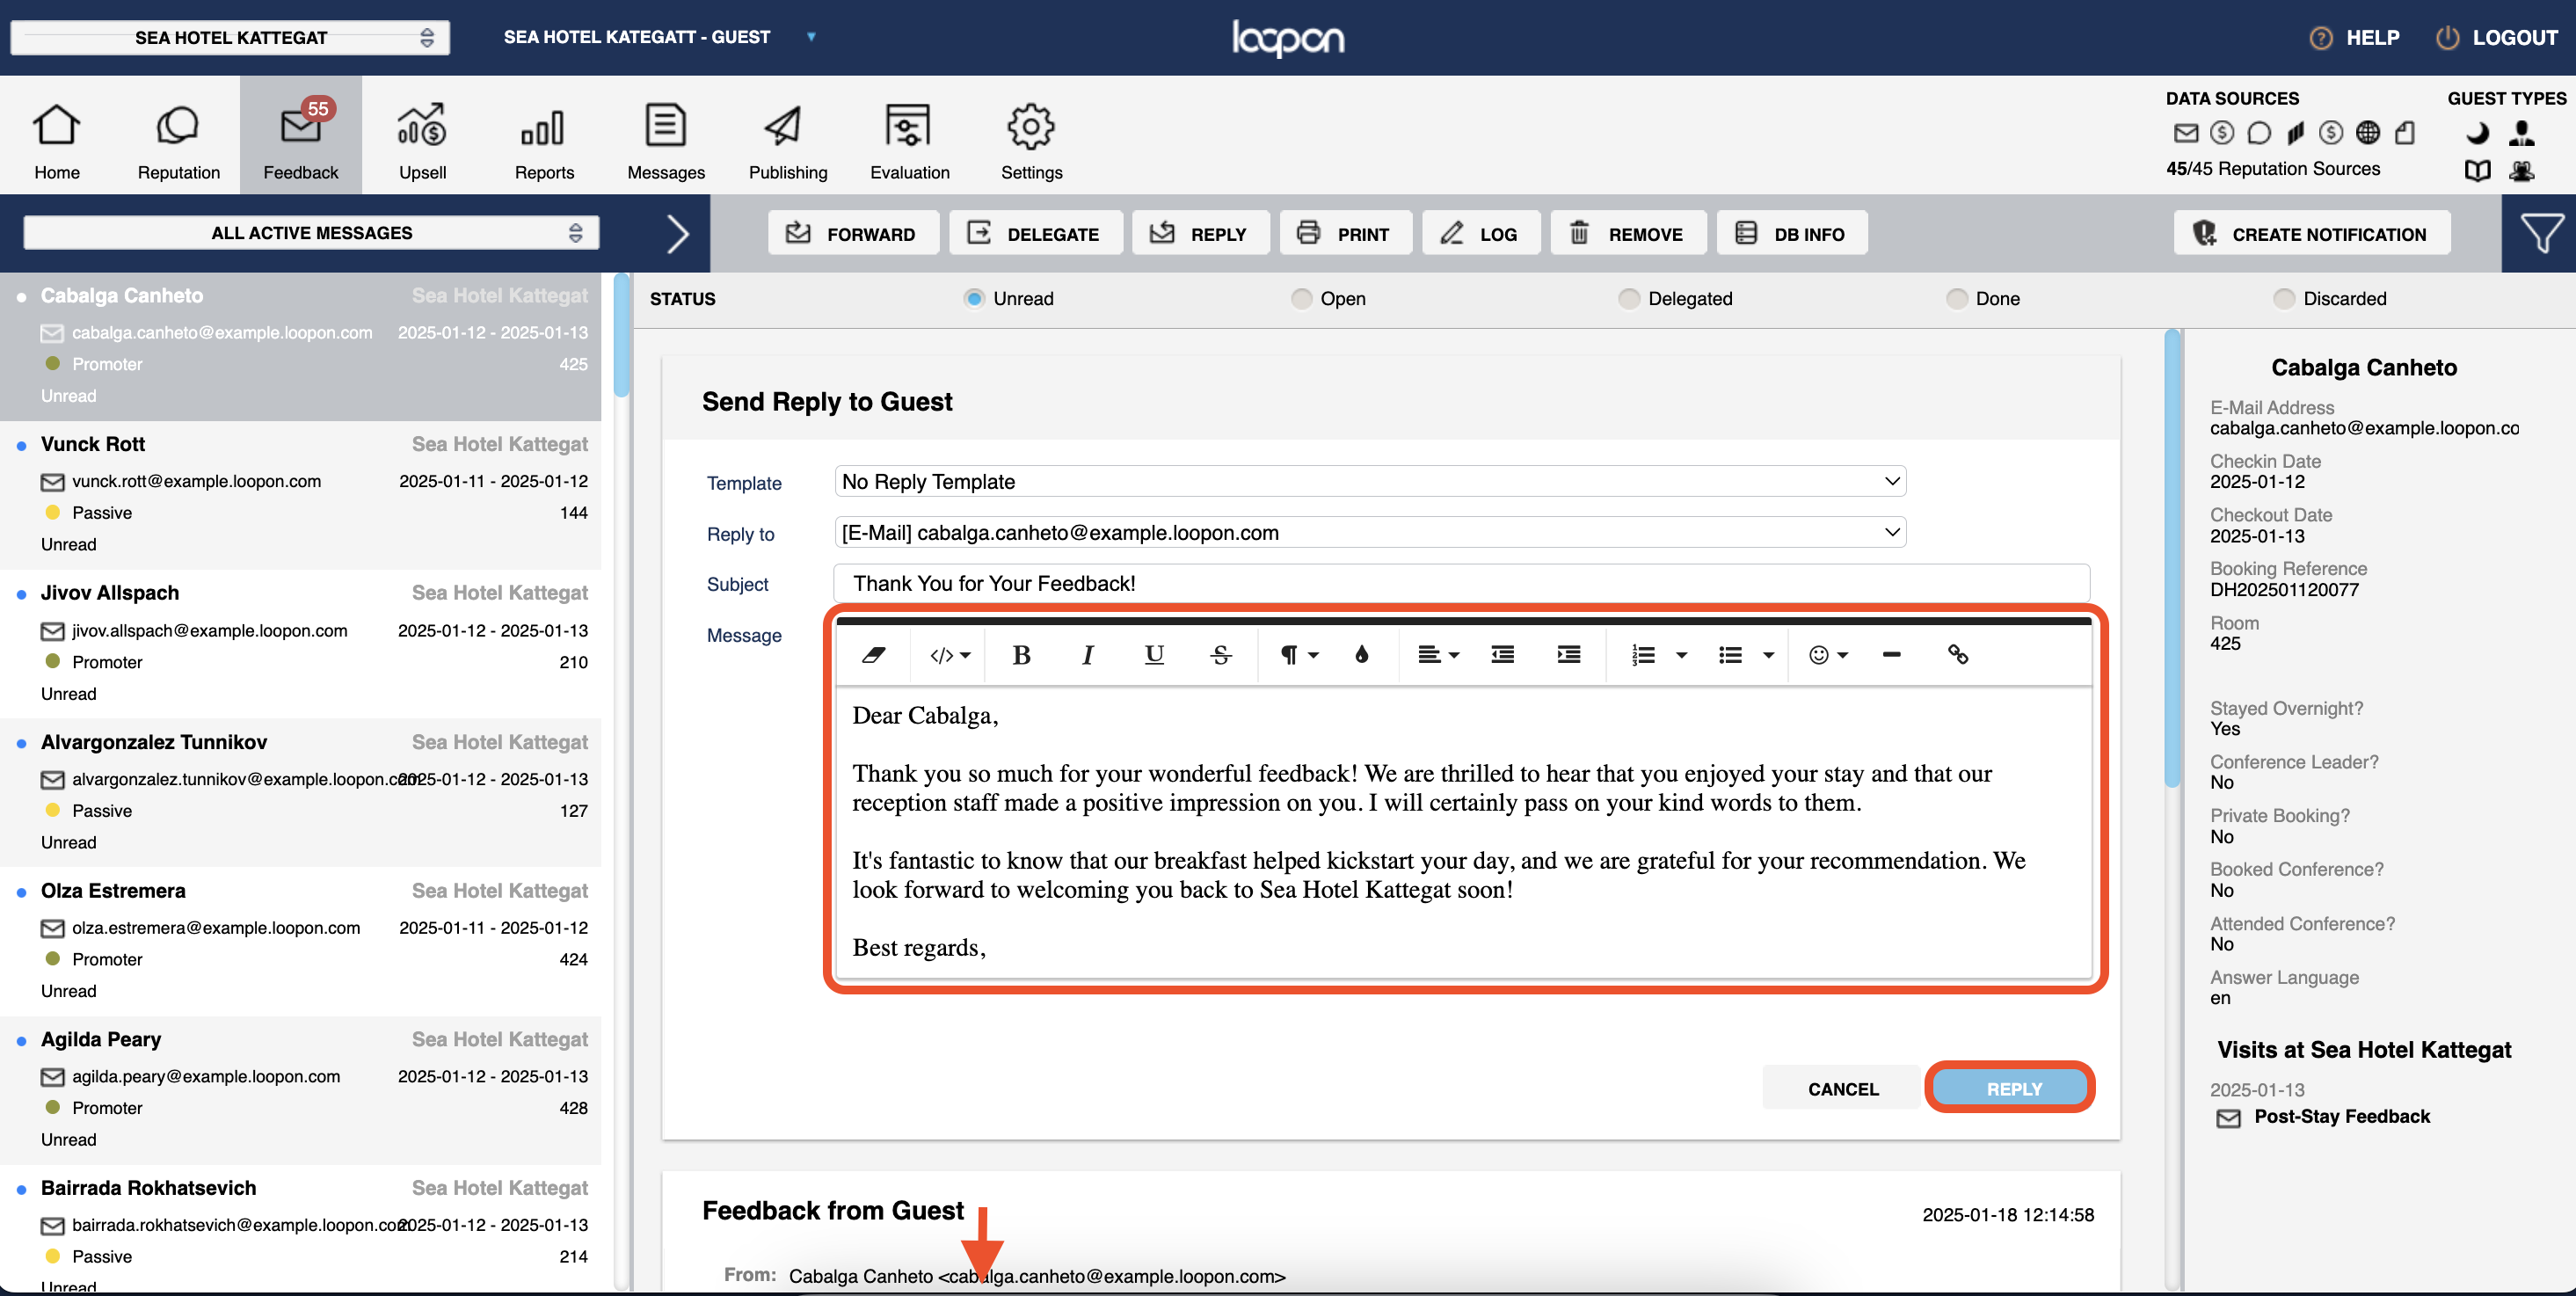The image size is (2576, 1296).
Task: Remove the selected message
Action: tap(1627, 233)
